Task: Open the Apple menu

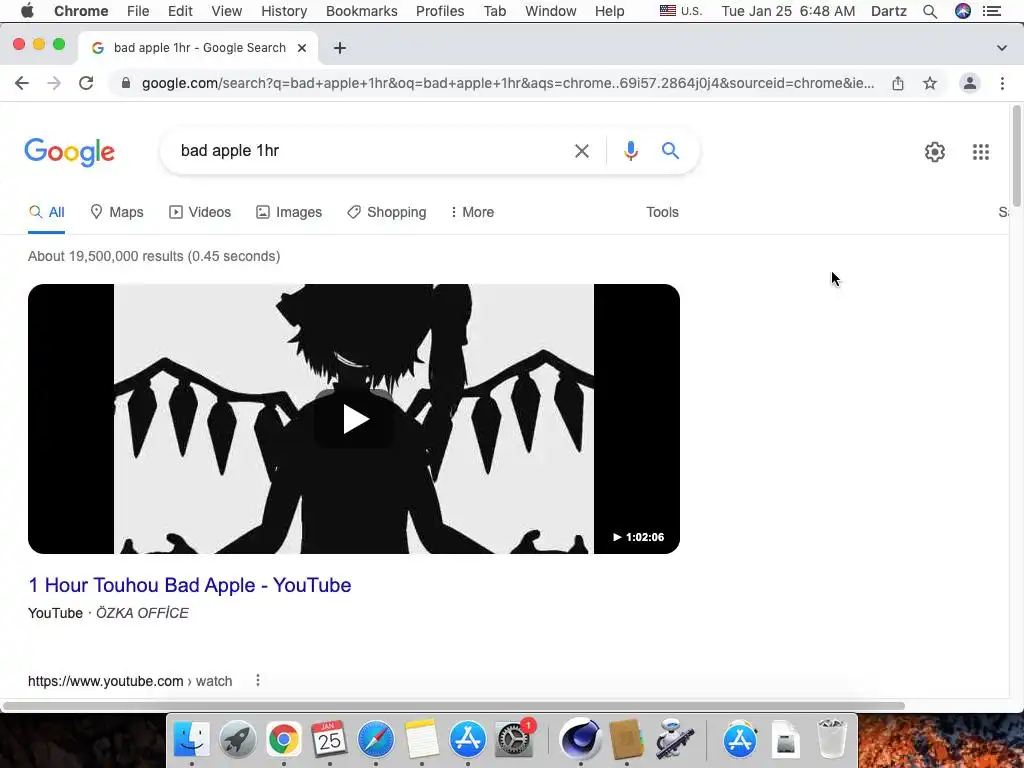Action: [x=27, y=11]
